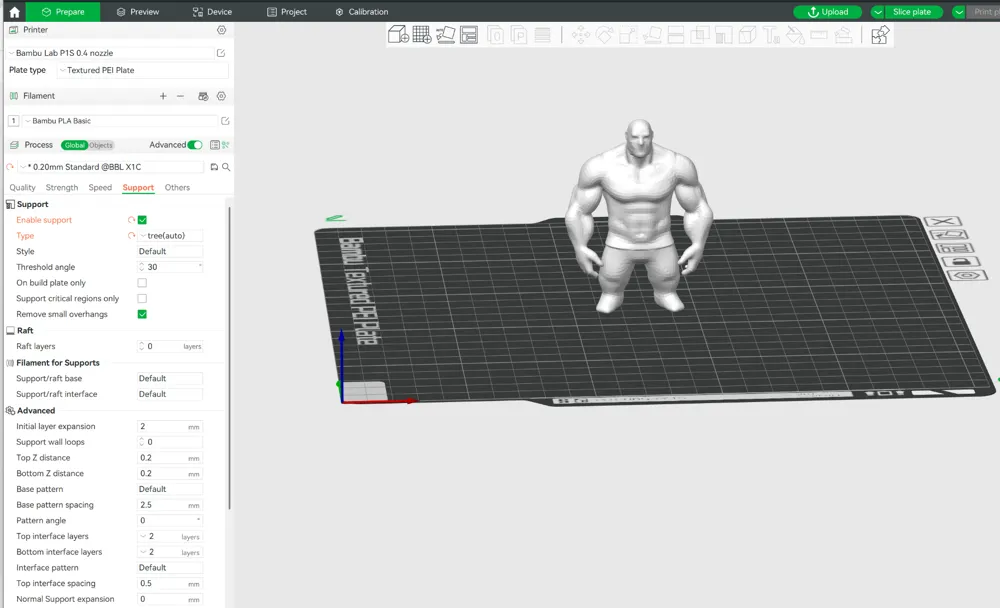Lock the plate using padlock icon
Screen dimensions: 1000x608
coord(960,262)
